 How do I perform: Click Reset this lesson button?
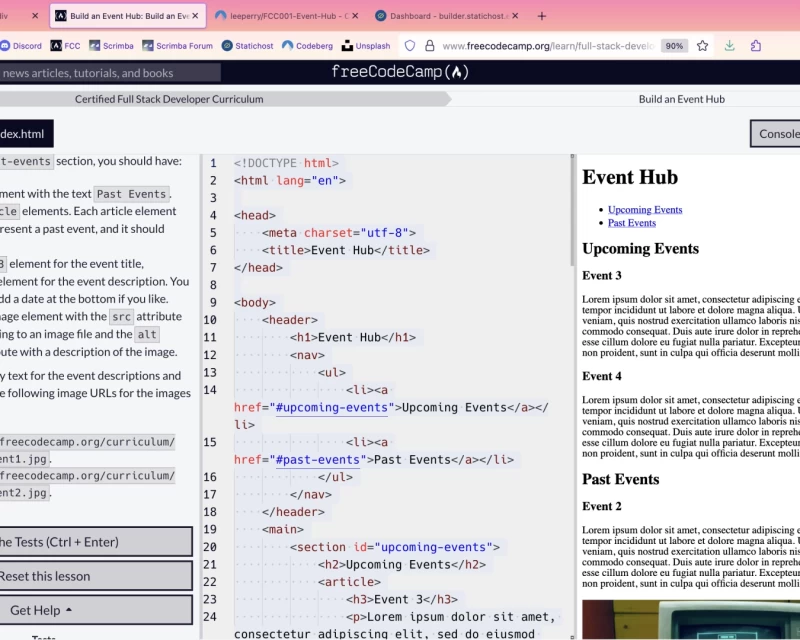(95, 576)
